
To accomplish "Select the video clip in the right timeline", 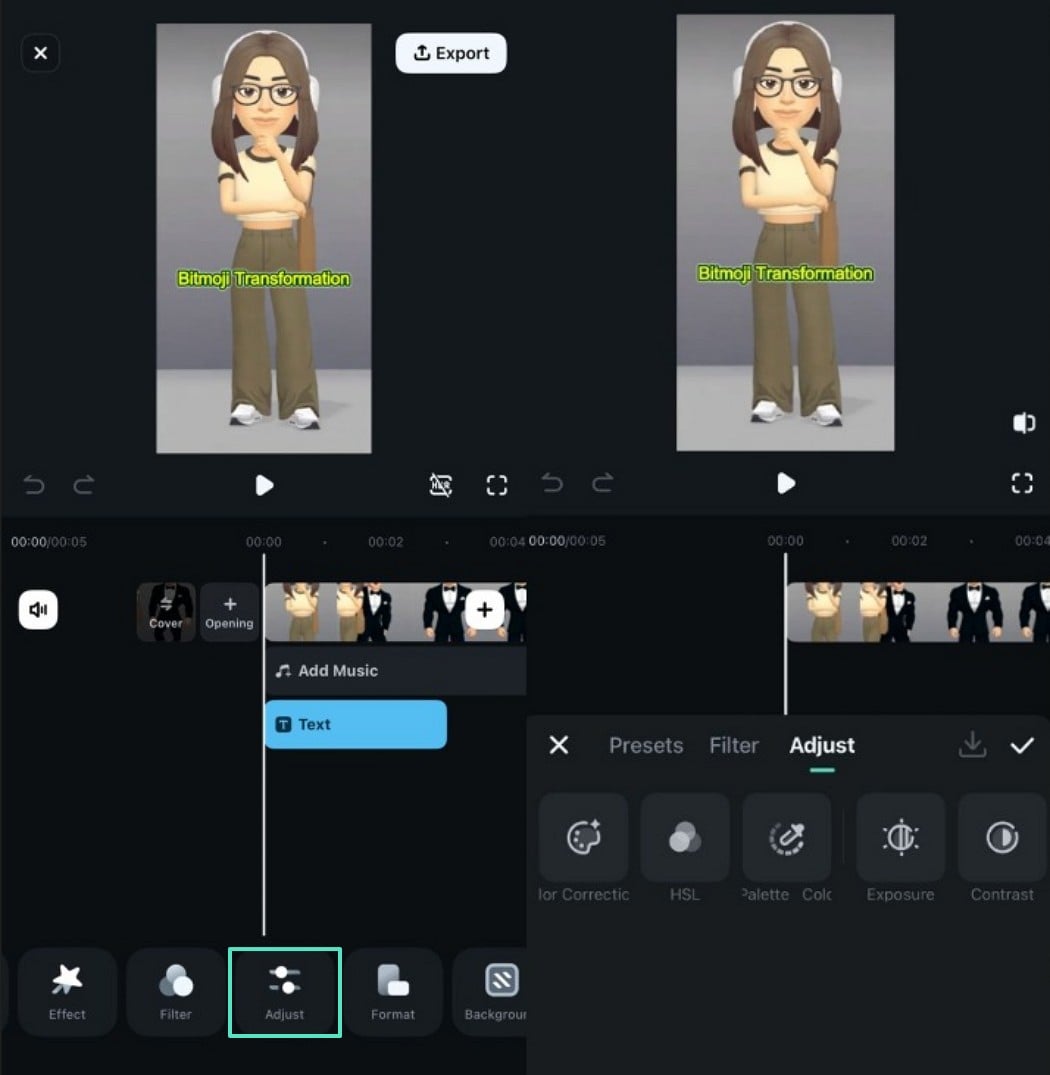I will coord(918,612).
